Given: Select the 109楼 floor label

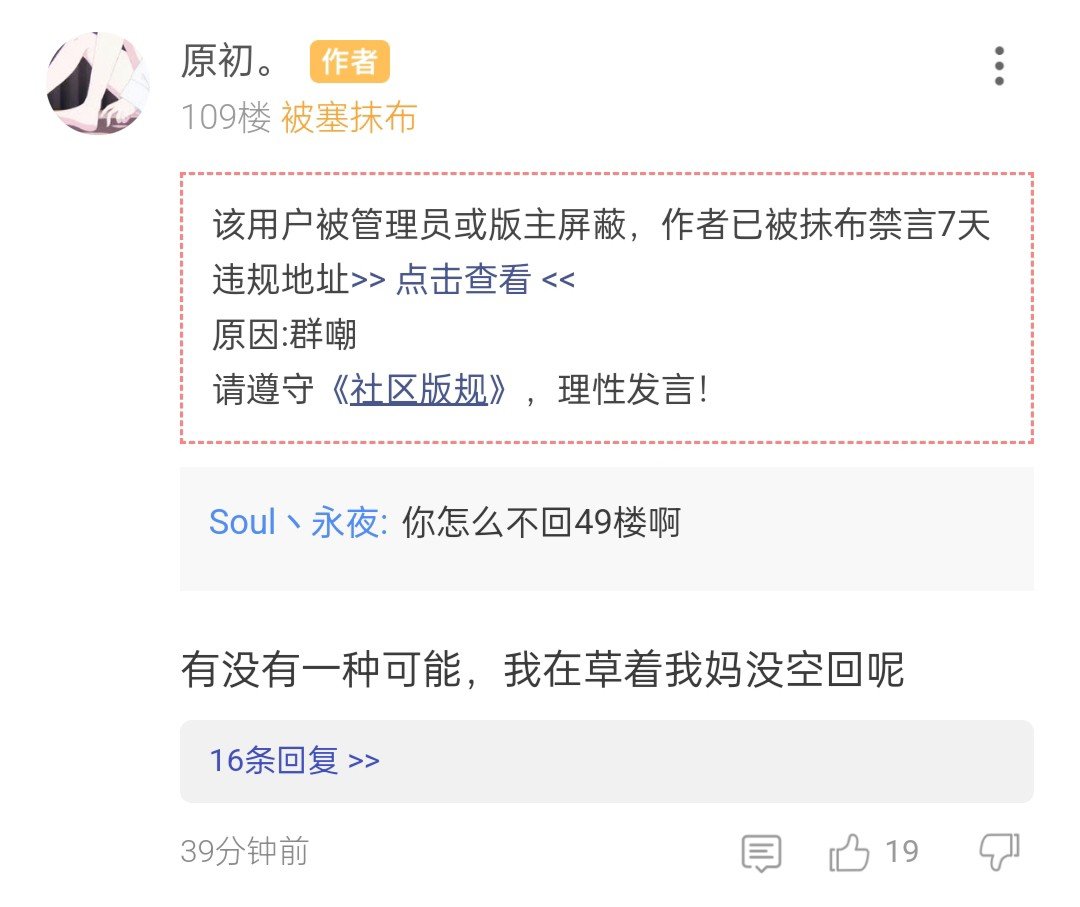Looking at the screenshot, I should pos(226,118).
